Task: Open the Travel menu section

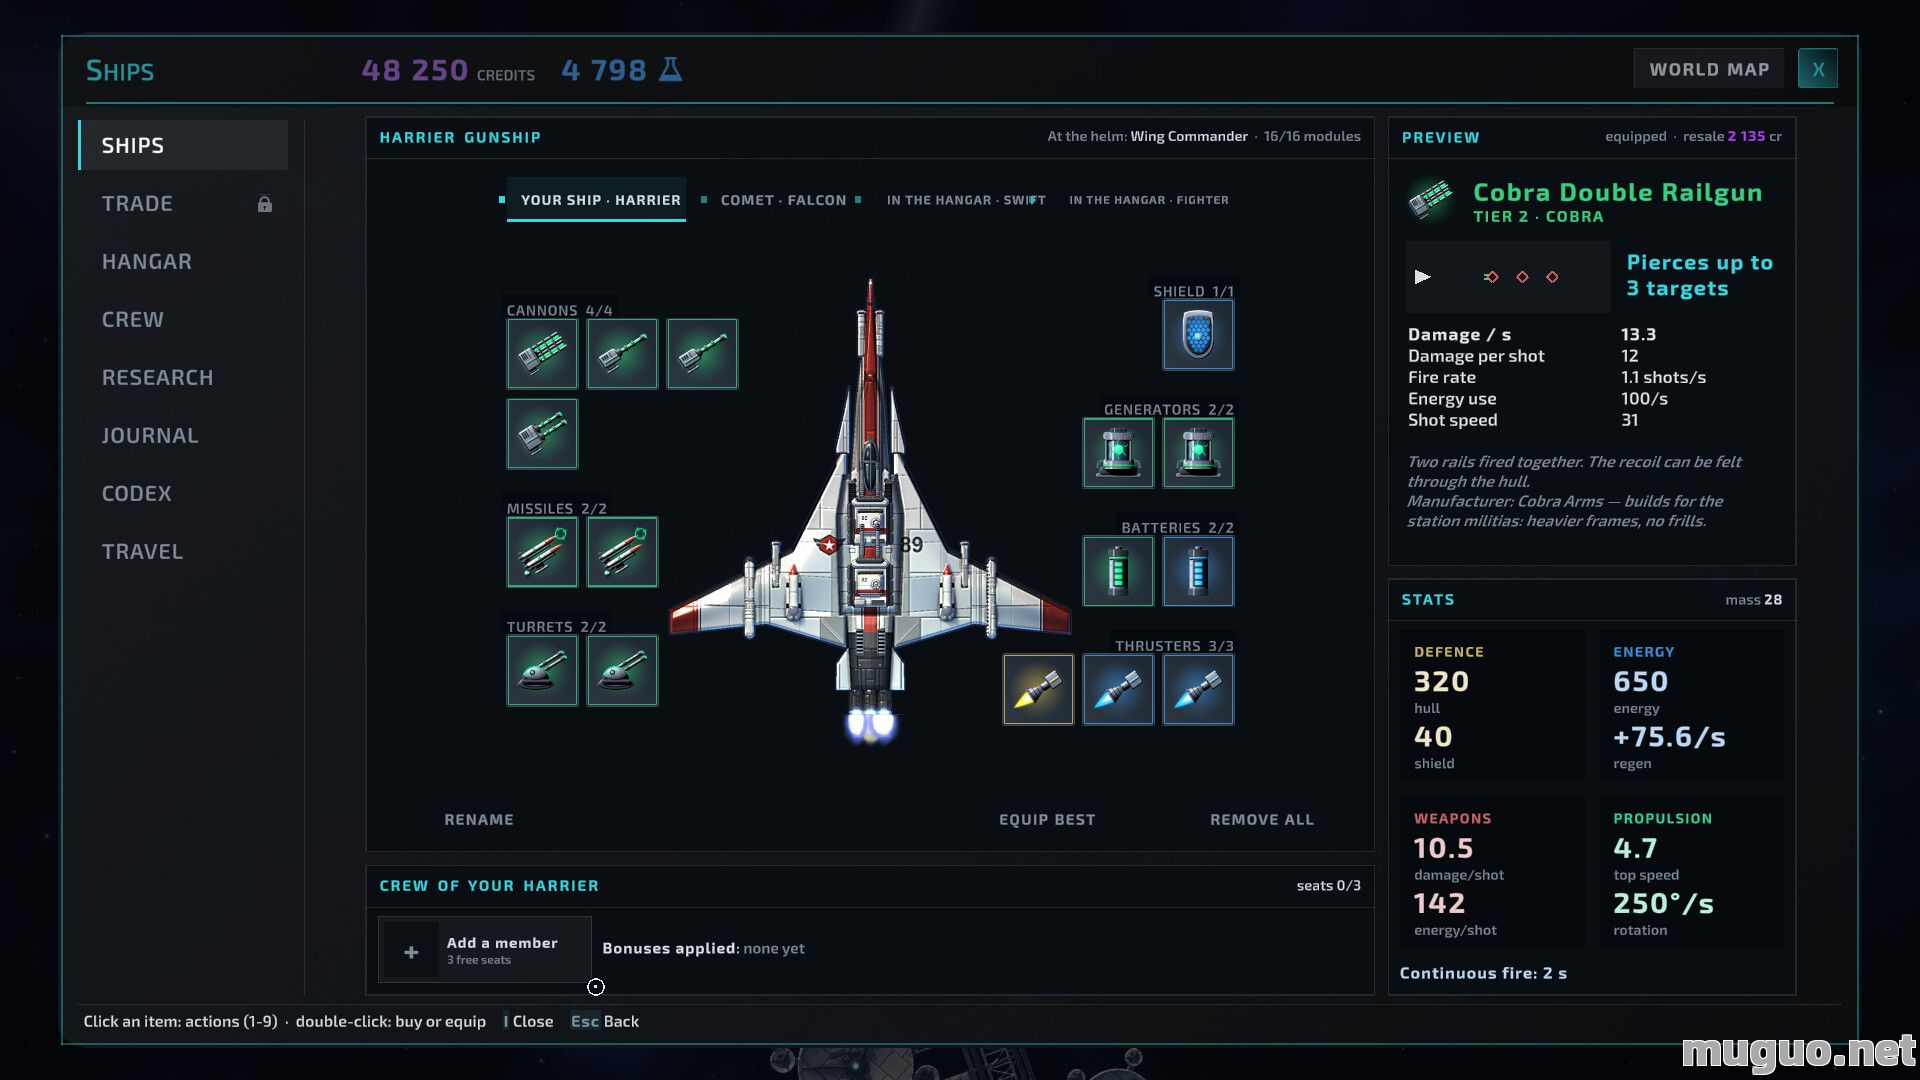Action: [x=183, y=552]
